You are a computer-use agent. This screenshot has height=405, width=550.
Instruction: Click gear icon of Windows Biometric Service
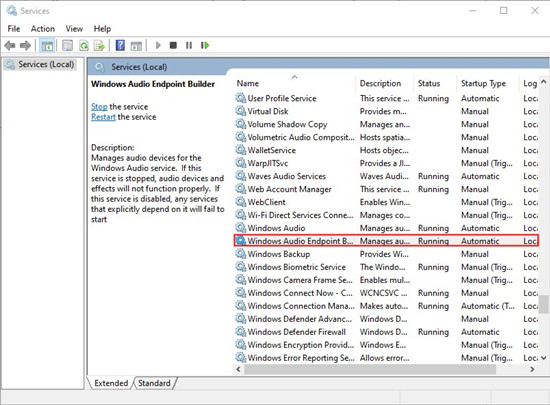coord(241,266)
